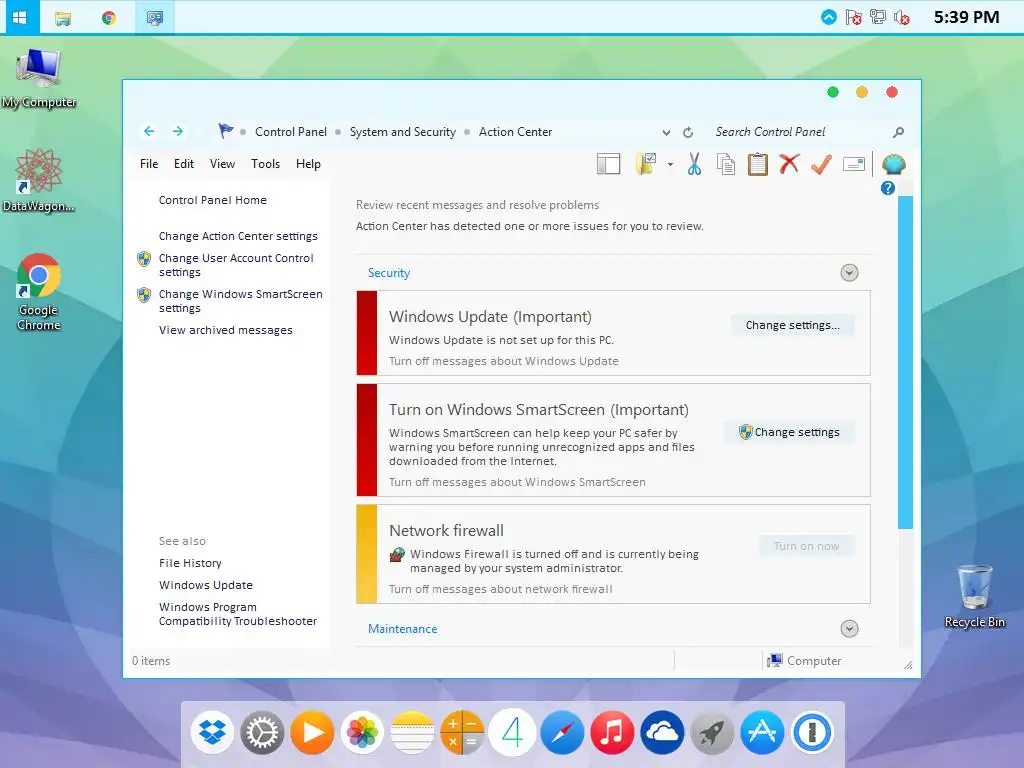Expand the Maintenance section chevron
Viewport: 1024px width, 768px height.
coord(849,628)
